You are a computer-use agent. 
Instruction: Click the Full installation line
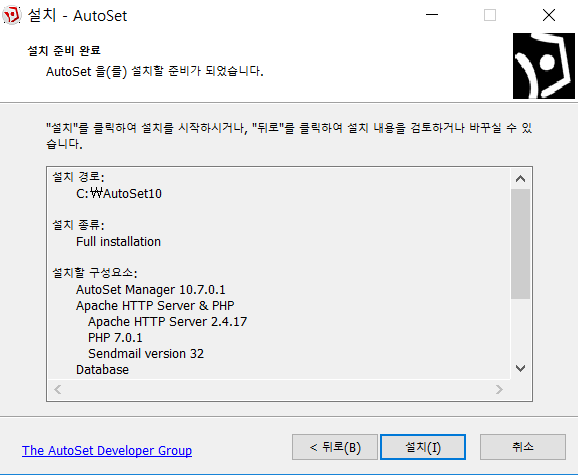coord(118,242)
